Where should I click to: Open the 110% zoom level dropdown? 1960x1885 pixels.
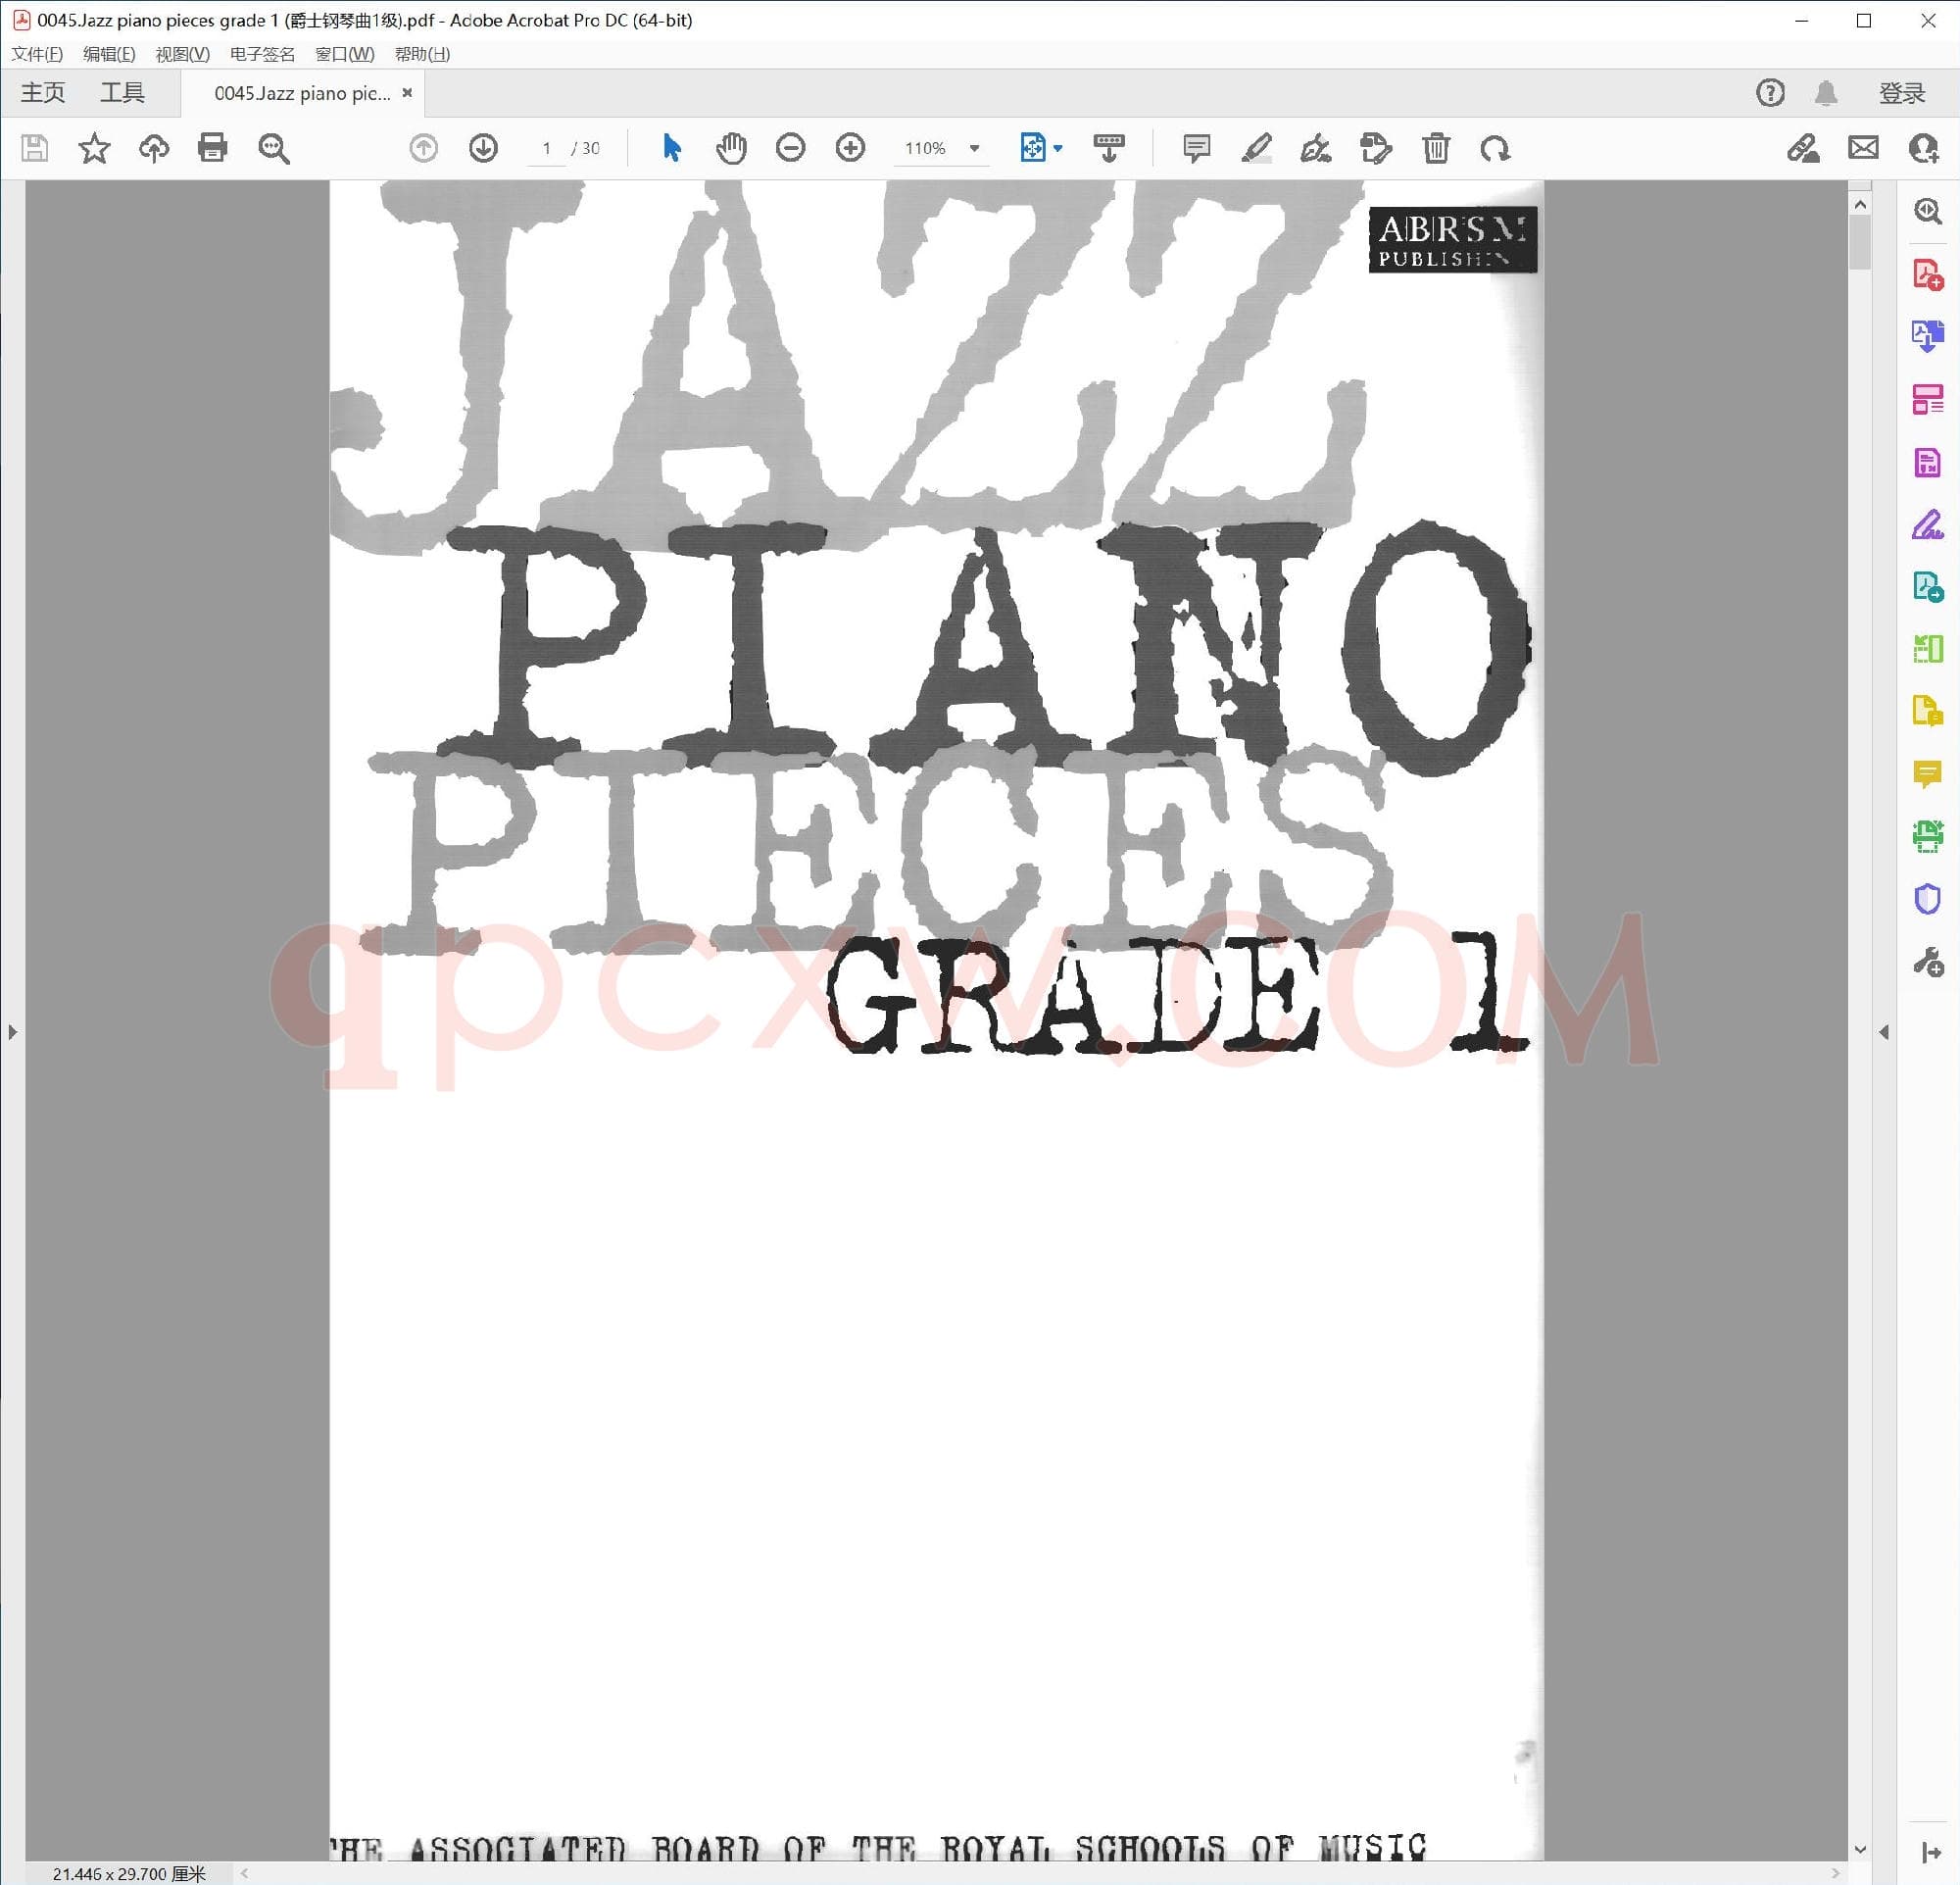974,148
